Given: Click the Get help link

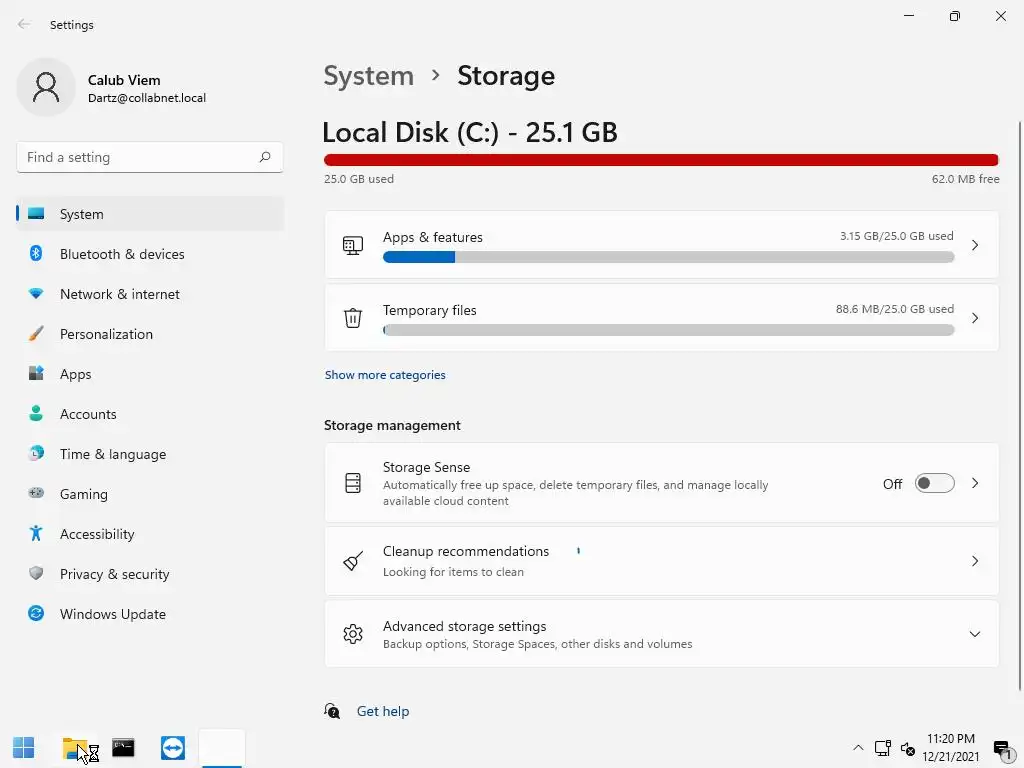Looking at the screenshot, I should pos(383,711).
